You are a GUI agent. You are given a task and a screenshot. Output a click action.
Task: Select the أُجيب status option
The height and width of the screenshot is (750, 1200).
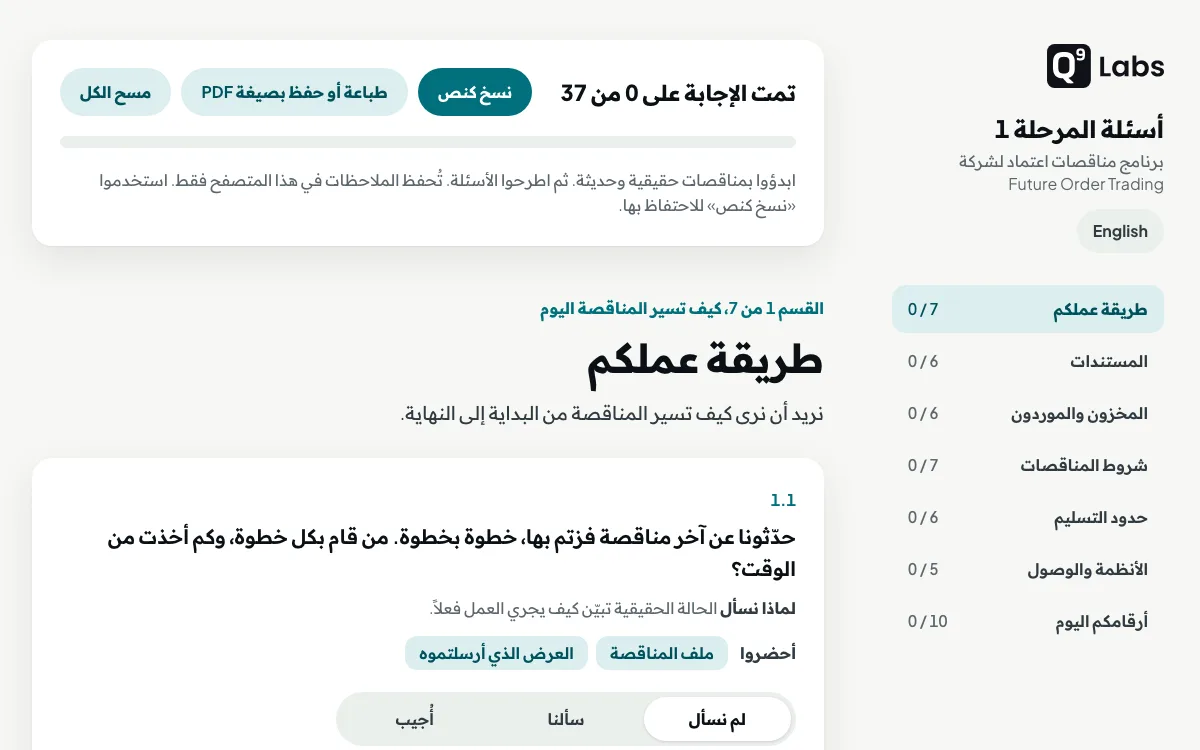coord(415,720)
